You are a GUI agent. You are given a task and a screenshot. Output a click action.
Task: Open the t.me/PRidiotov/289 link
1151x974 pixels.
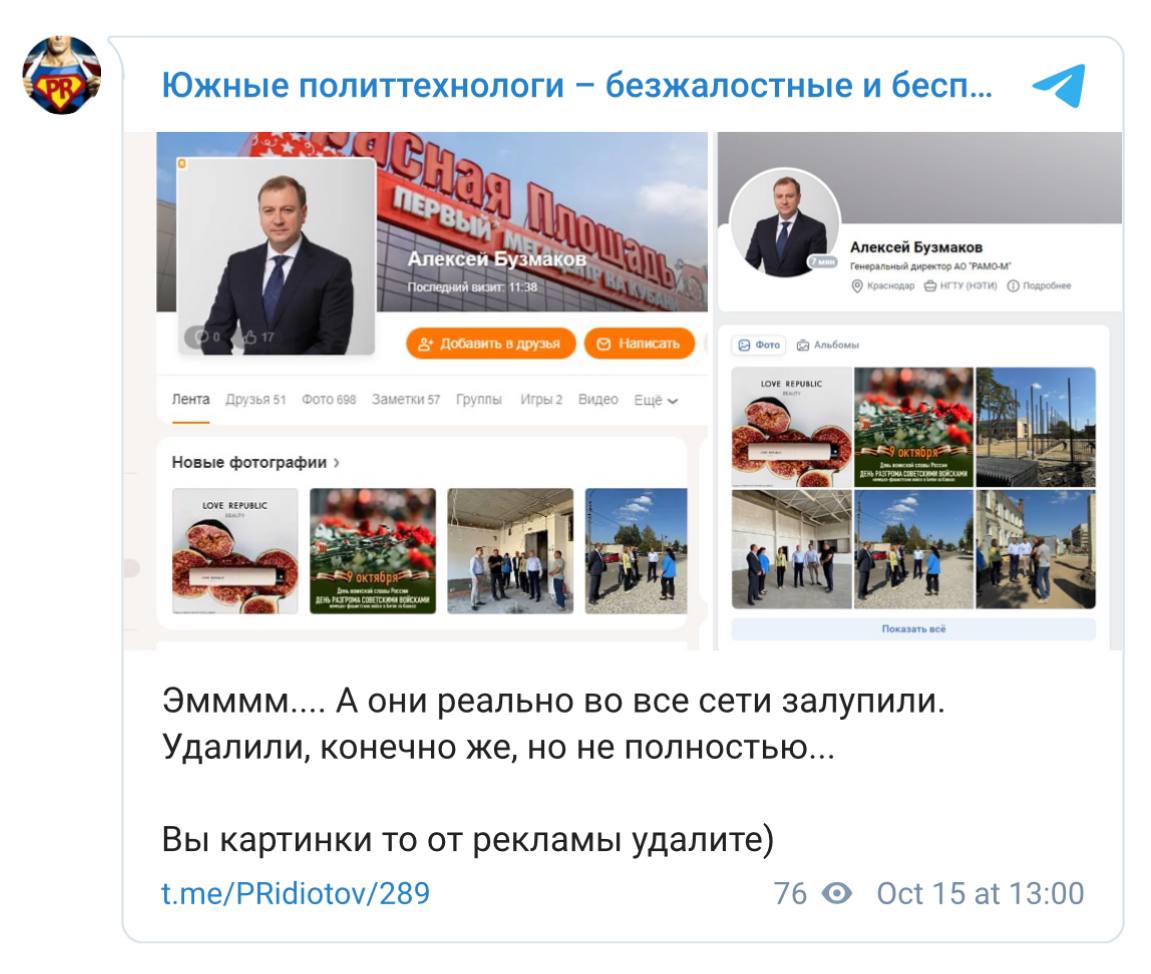tap(295, 893)
